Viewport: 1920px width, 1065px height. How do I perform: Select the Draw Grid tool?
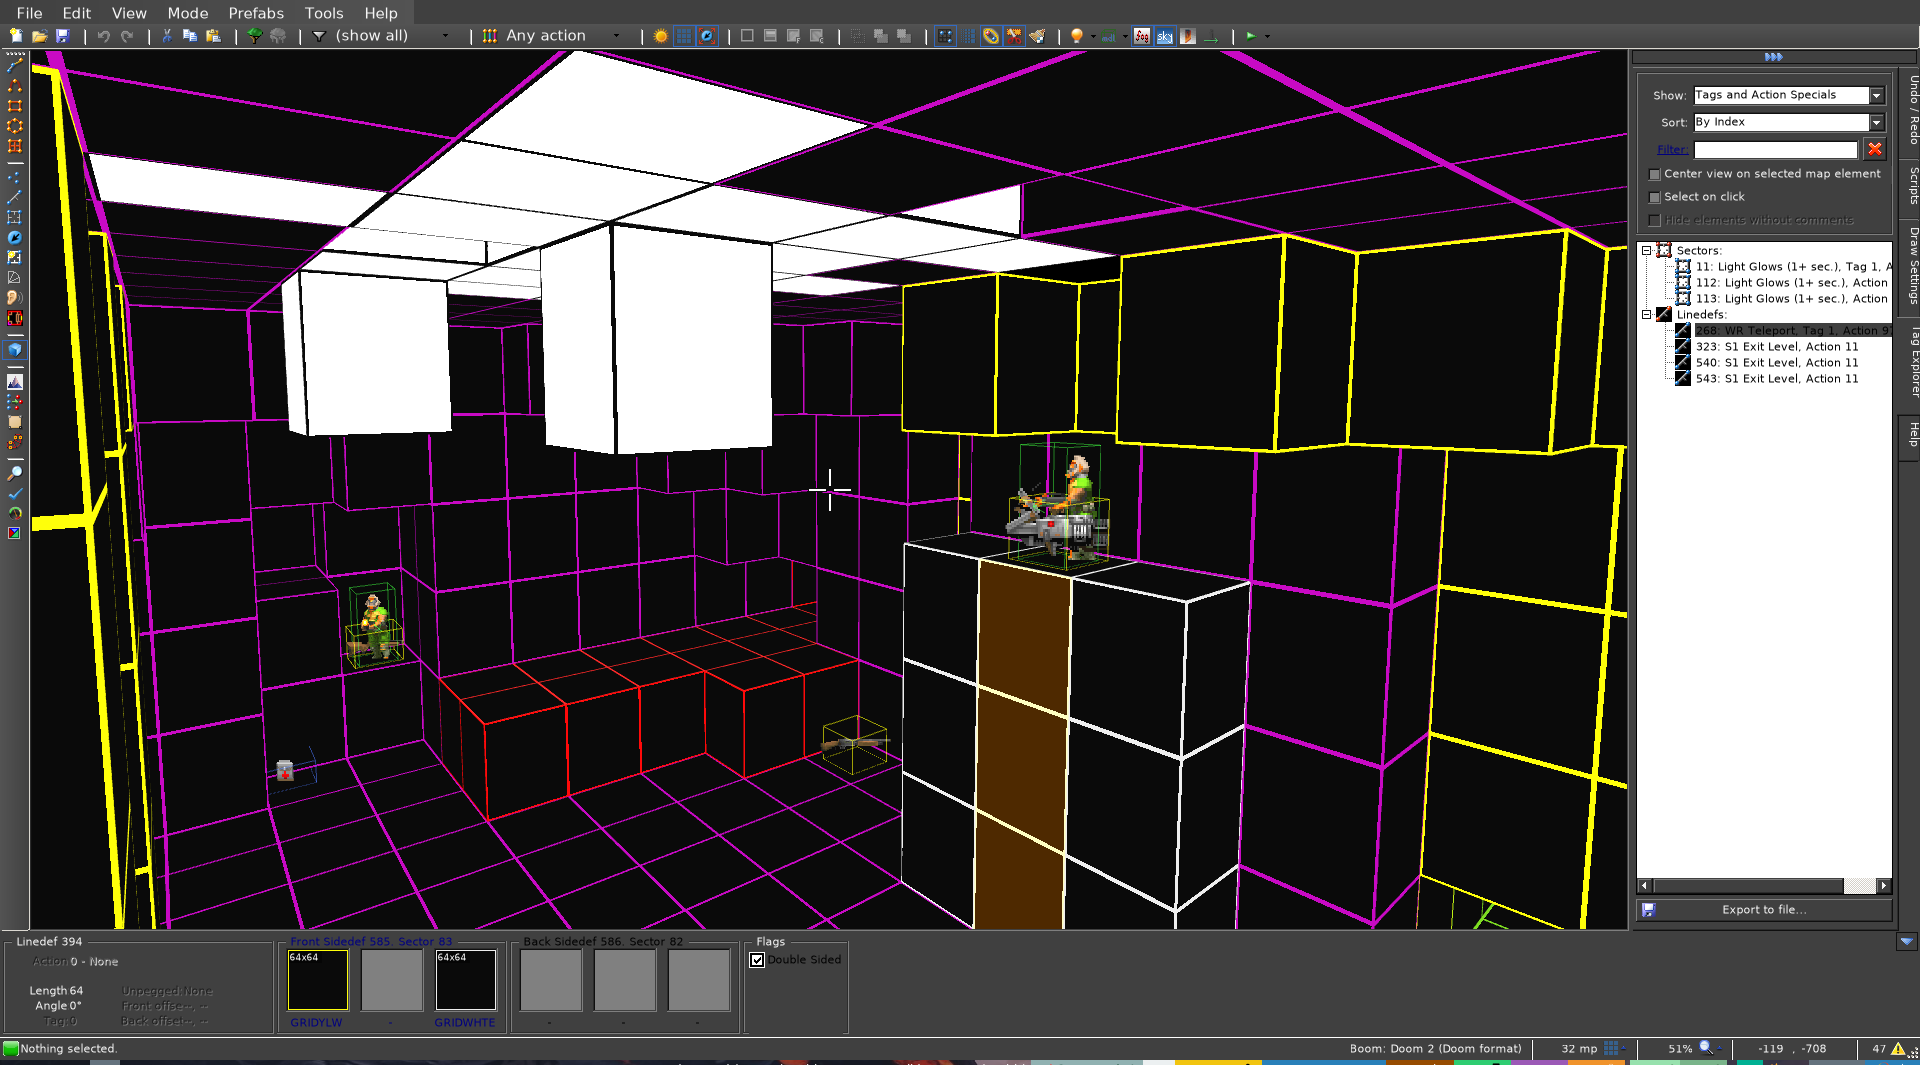15,146
